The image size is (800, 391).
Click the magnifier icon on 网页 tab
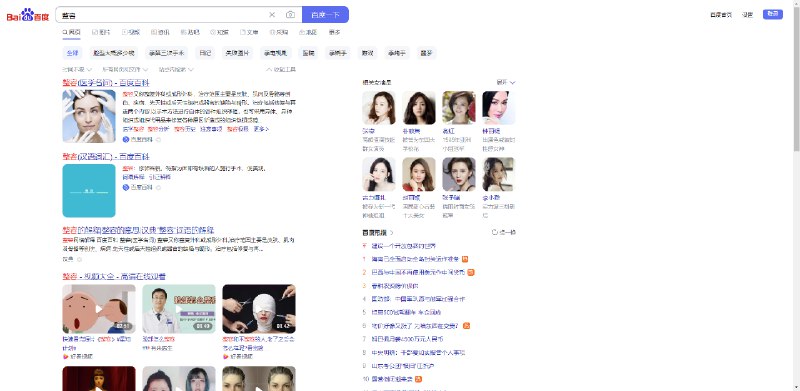(x=65, y=32)
